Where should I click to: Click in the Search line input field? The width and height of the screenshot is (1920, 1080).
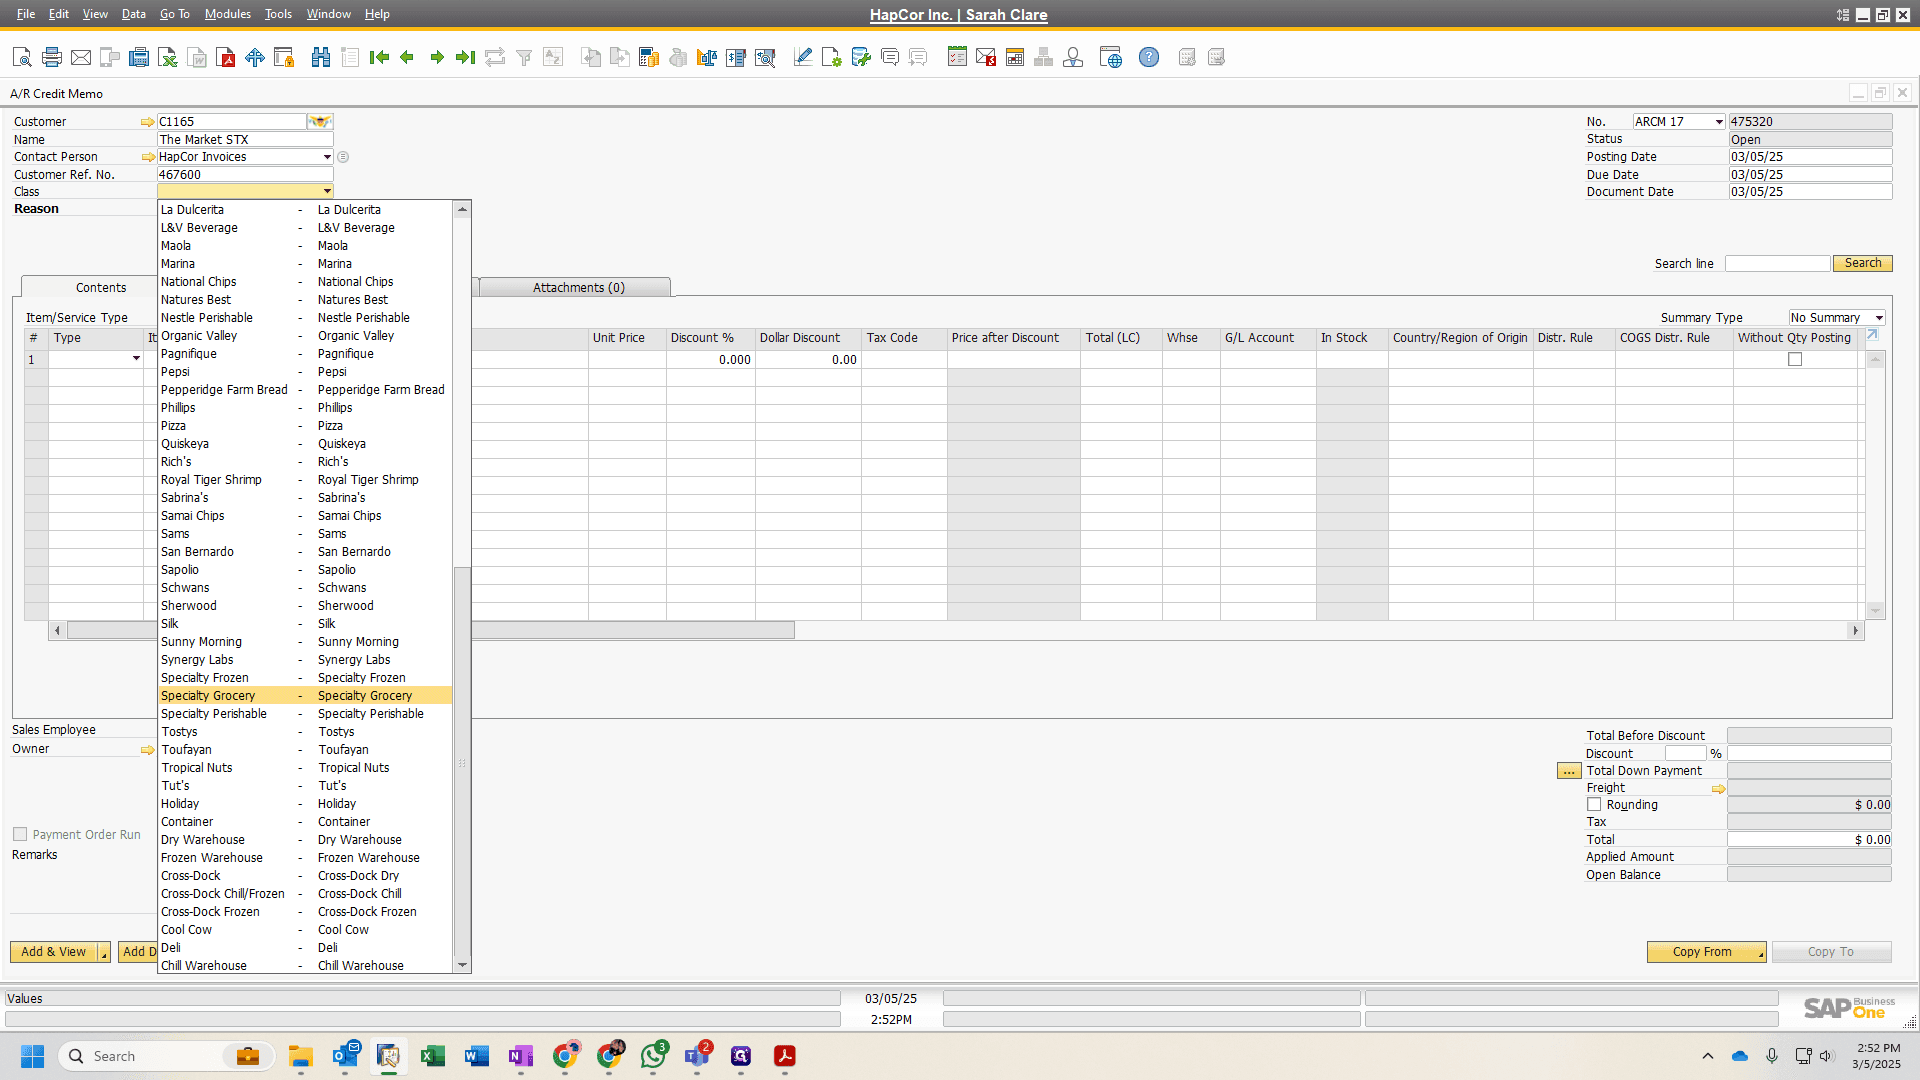1777,263
